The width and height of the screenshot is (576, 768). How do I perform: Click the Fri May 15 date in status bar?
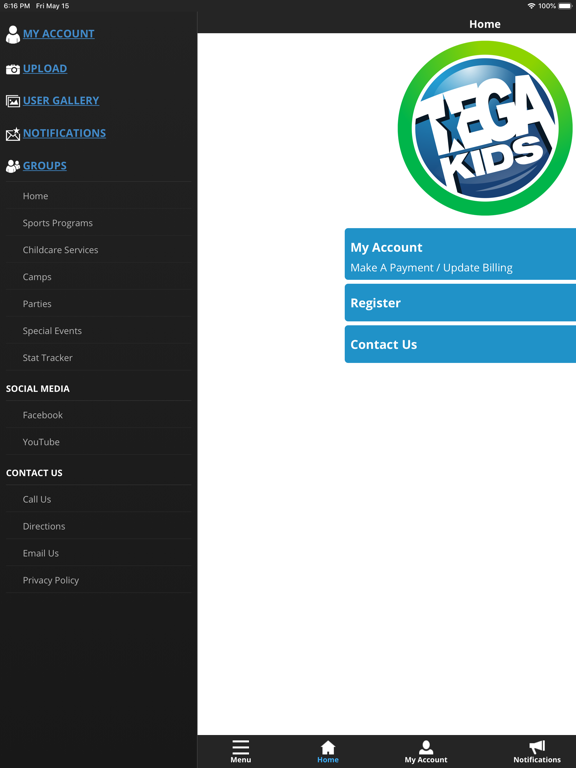click(52, 6)
